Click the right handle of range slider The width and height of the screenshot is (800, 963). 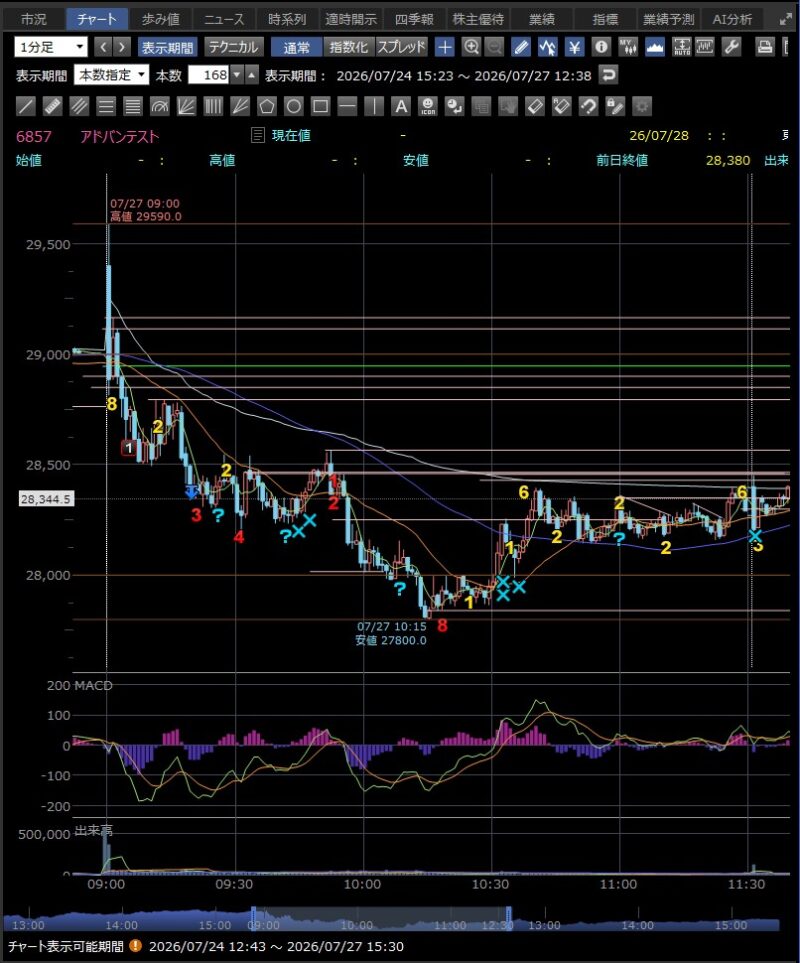click(508, 918)
